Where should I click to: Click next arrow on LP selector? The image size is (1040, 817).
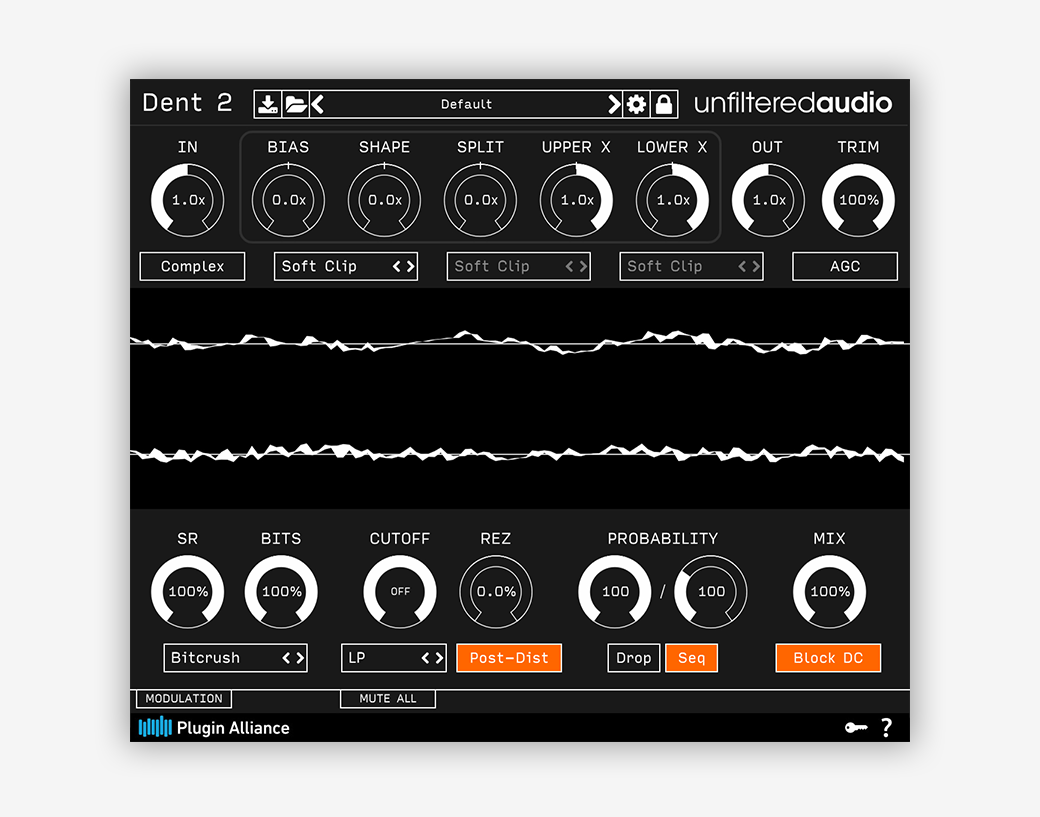tap(439, 658)
